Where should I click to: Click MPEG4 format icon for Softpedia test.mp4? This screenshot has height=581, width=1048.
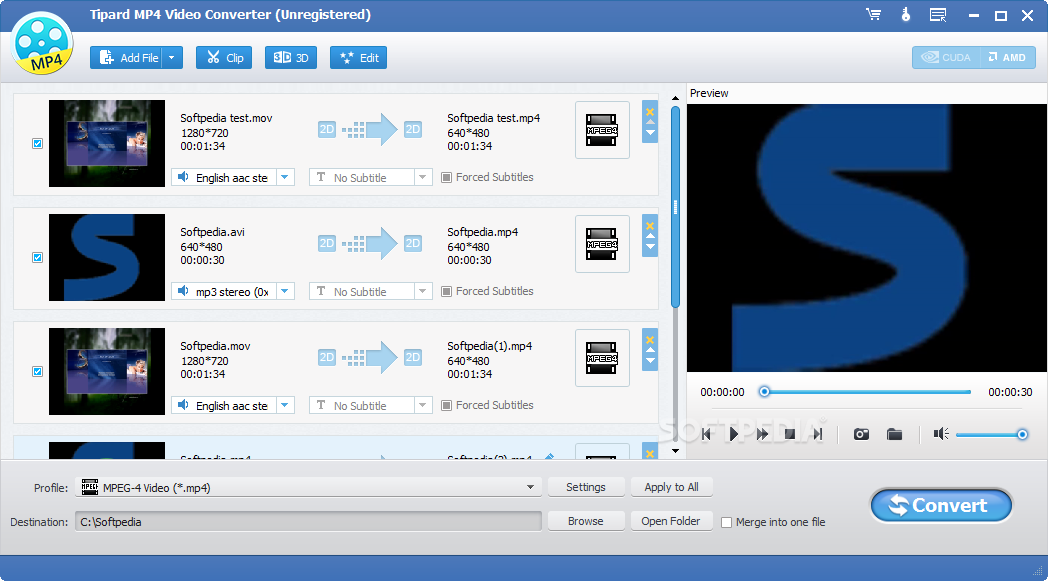602,130
